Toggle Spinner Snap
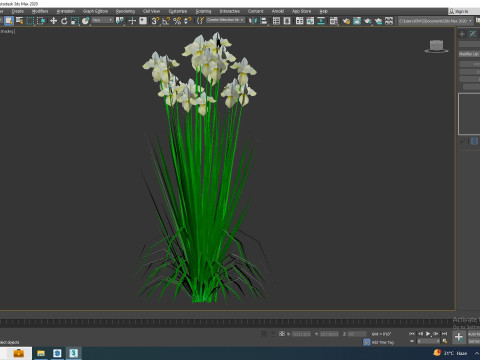 187,21
